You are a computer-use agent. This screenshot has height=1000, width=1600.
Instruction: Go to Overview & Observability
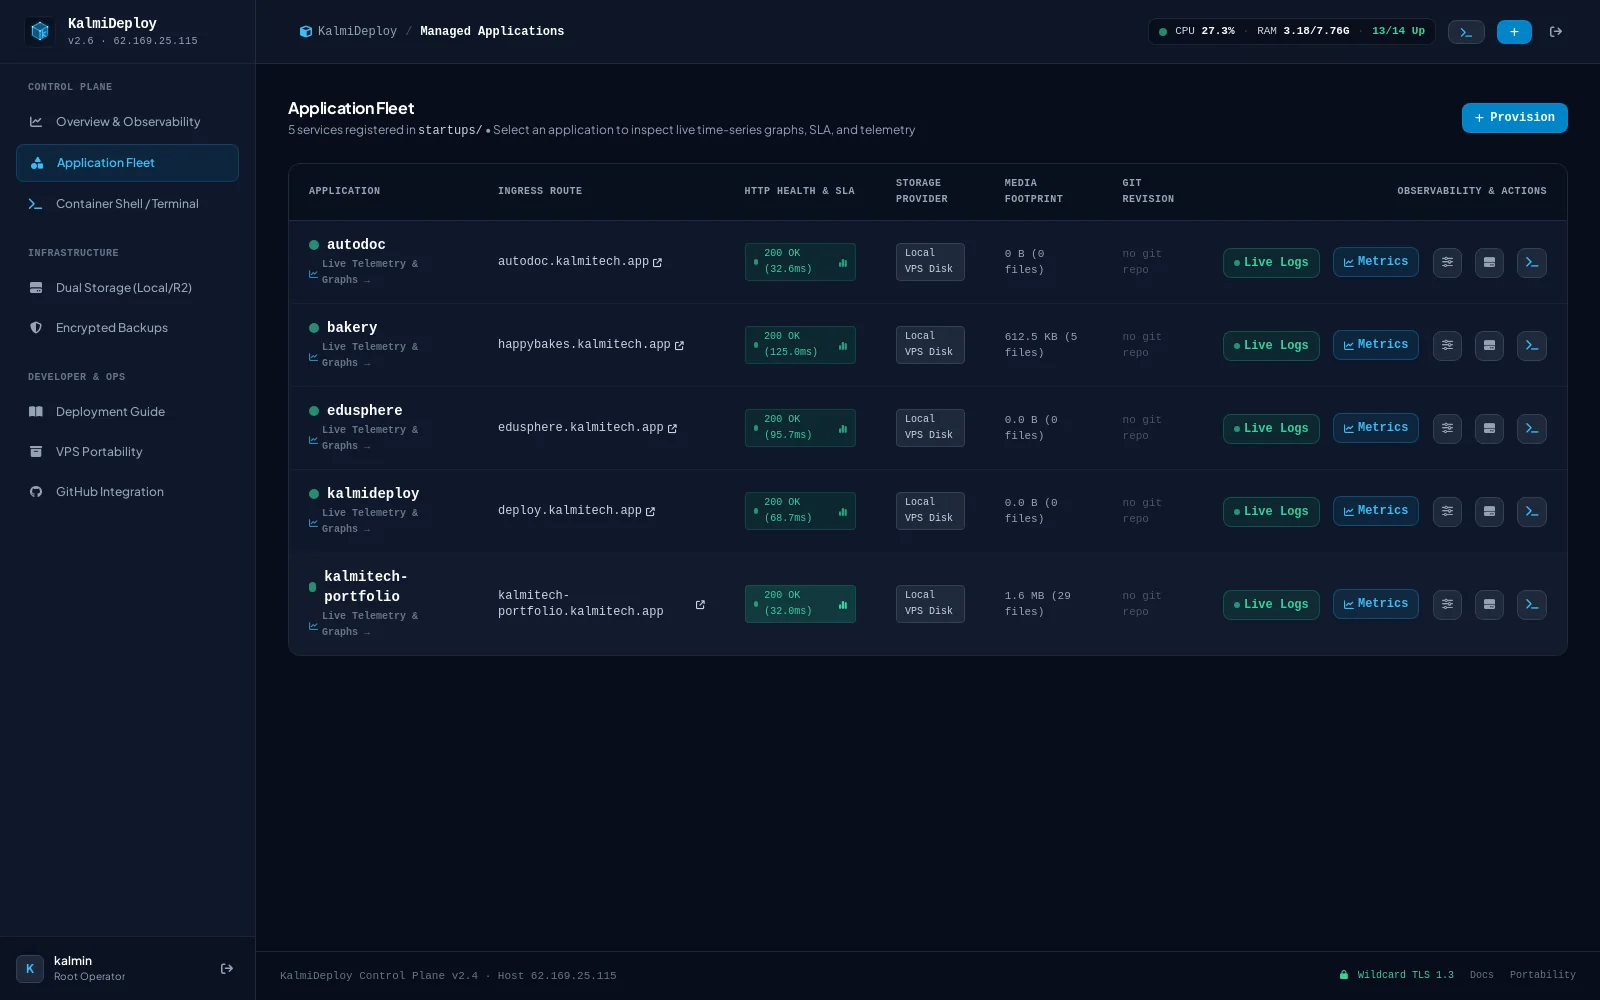pos(127,122)
